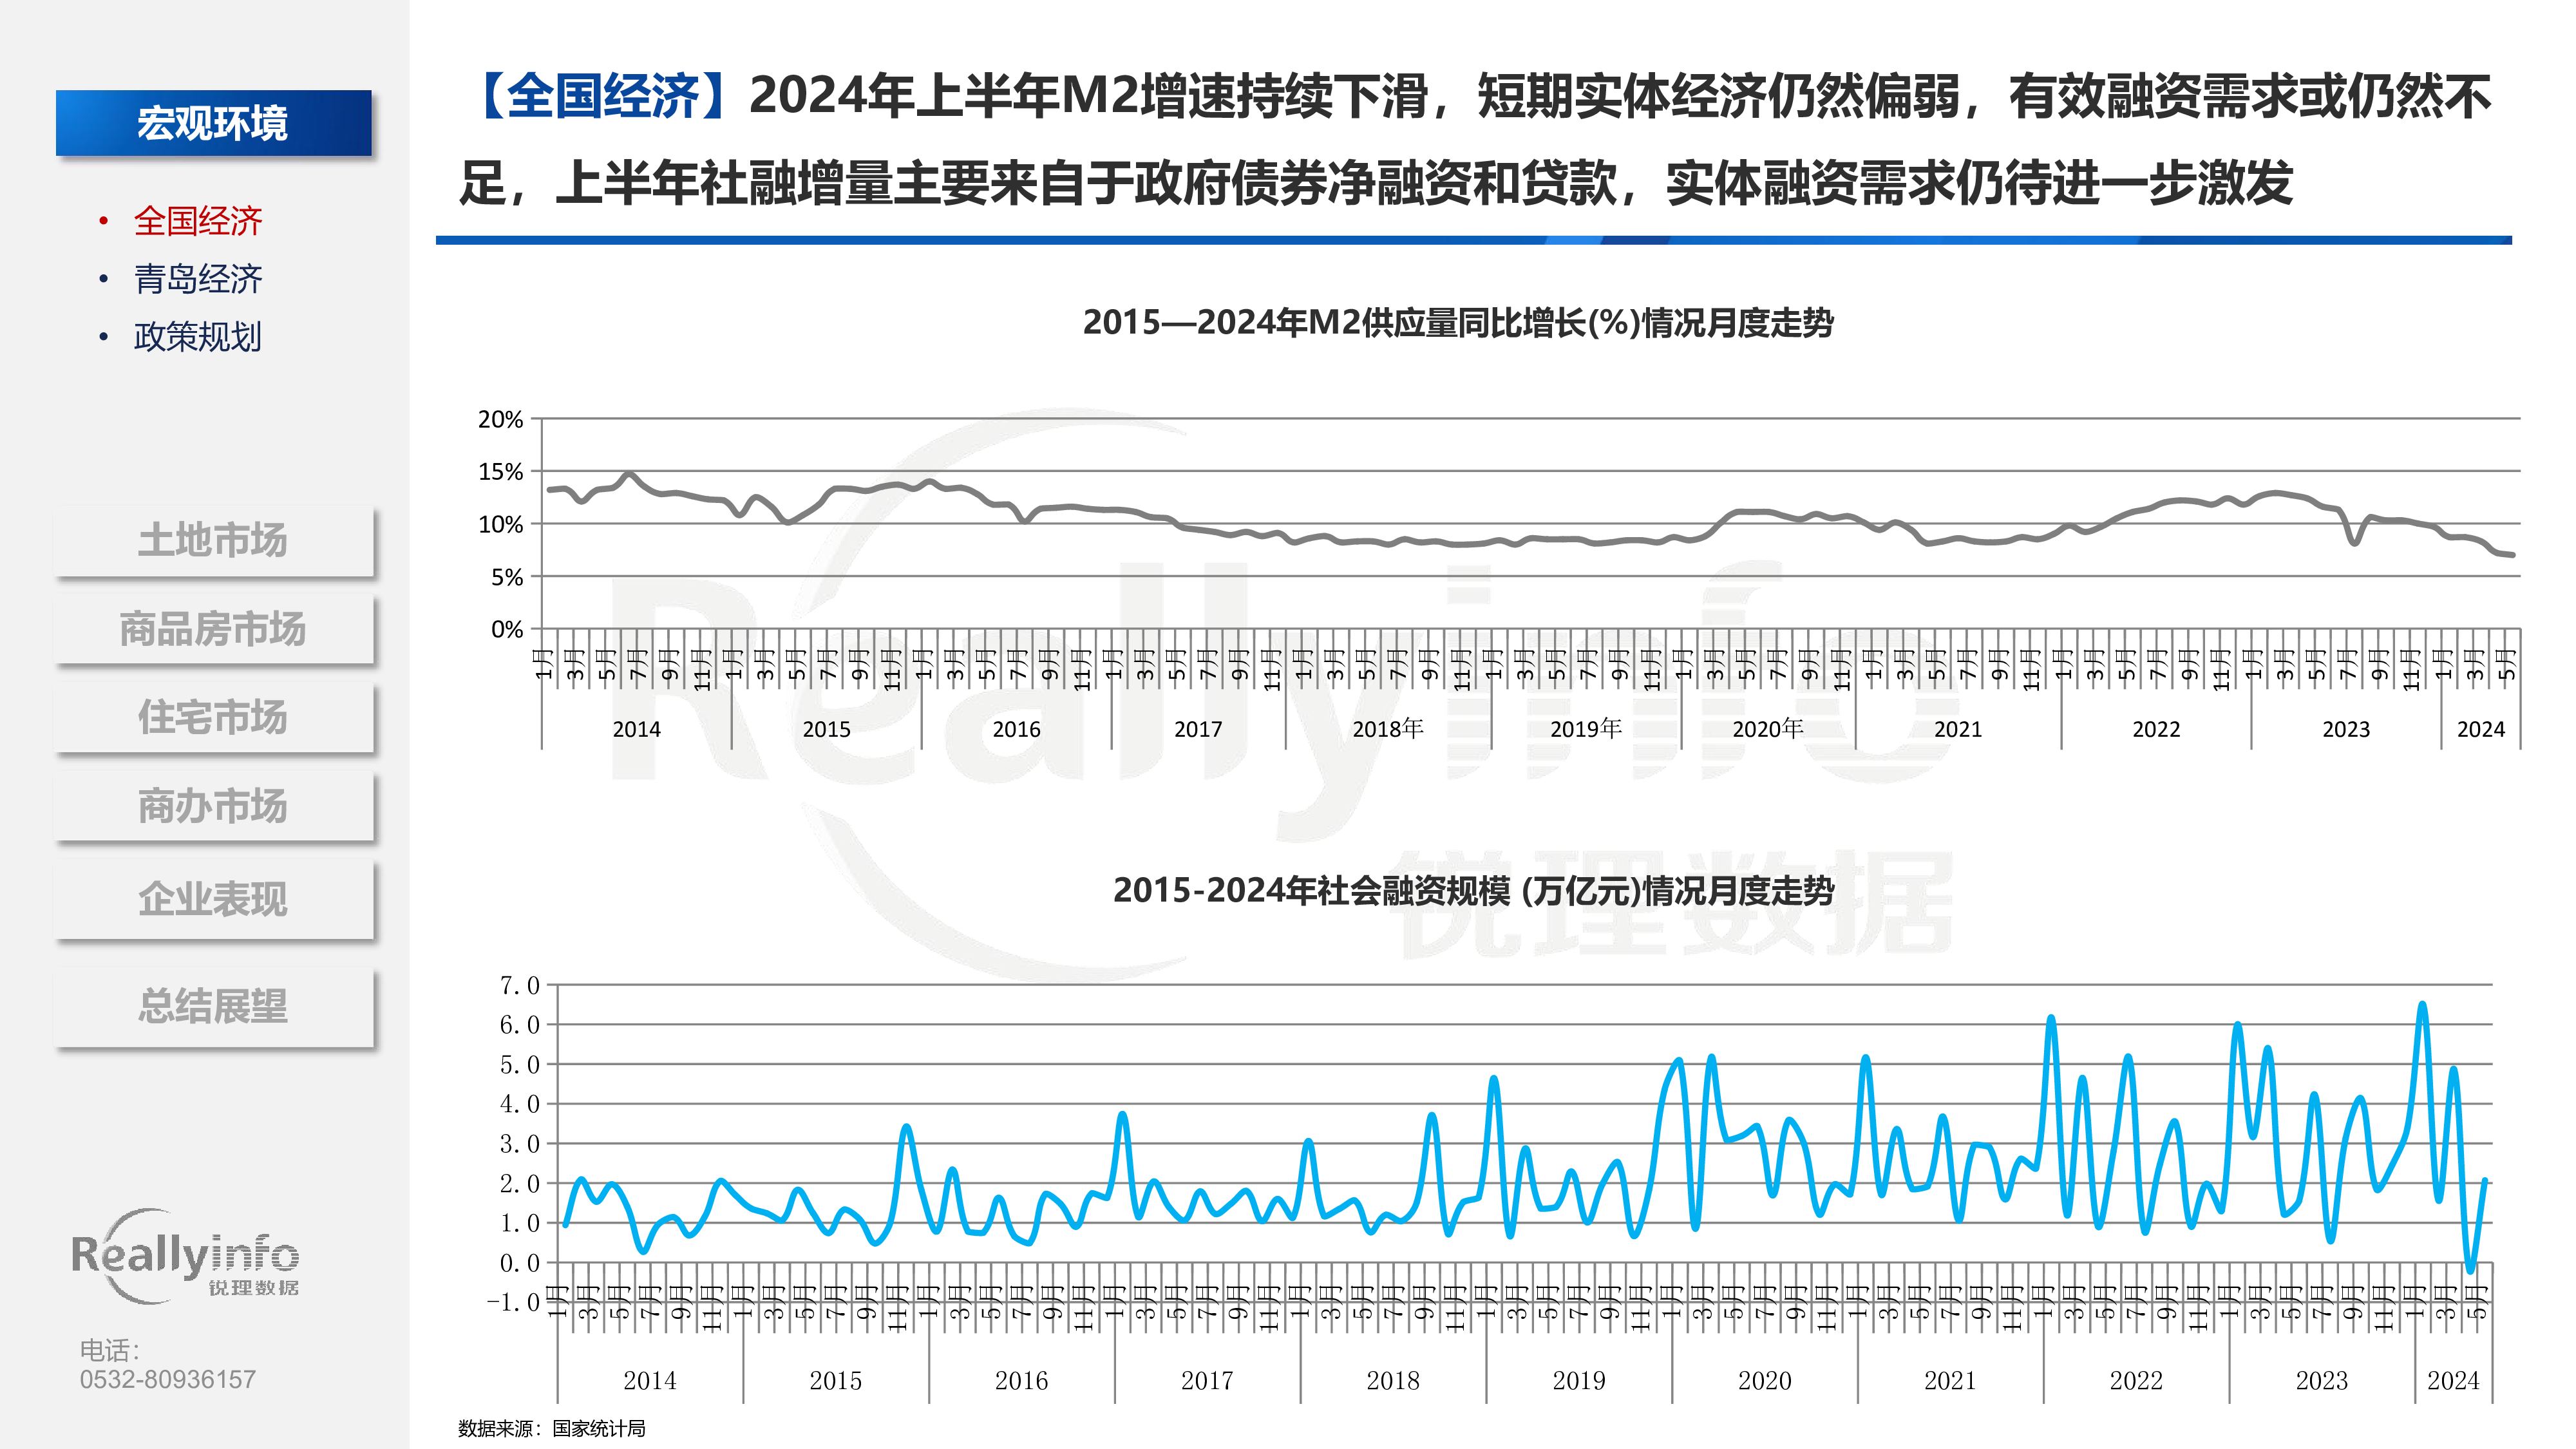Click the 电话 label
The image size is (2576, 1449).
pyautogui.click(x=109, y=1350)
